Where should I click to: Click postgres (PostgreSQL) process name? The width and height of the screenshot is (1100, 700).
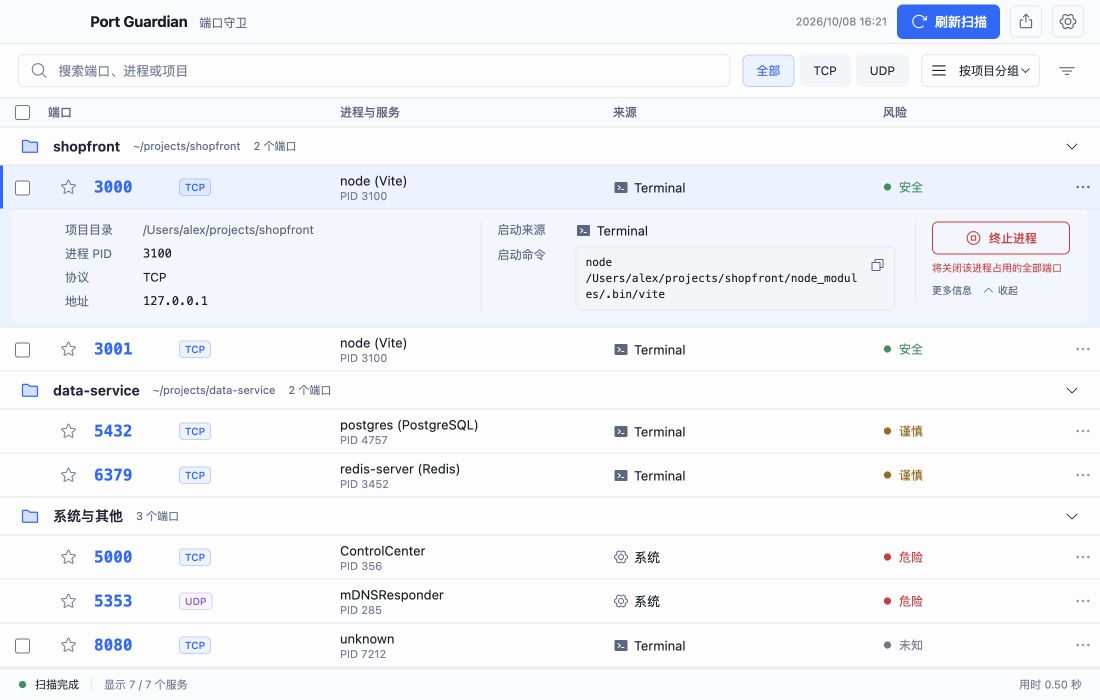tap(409, 425)
